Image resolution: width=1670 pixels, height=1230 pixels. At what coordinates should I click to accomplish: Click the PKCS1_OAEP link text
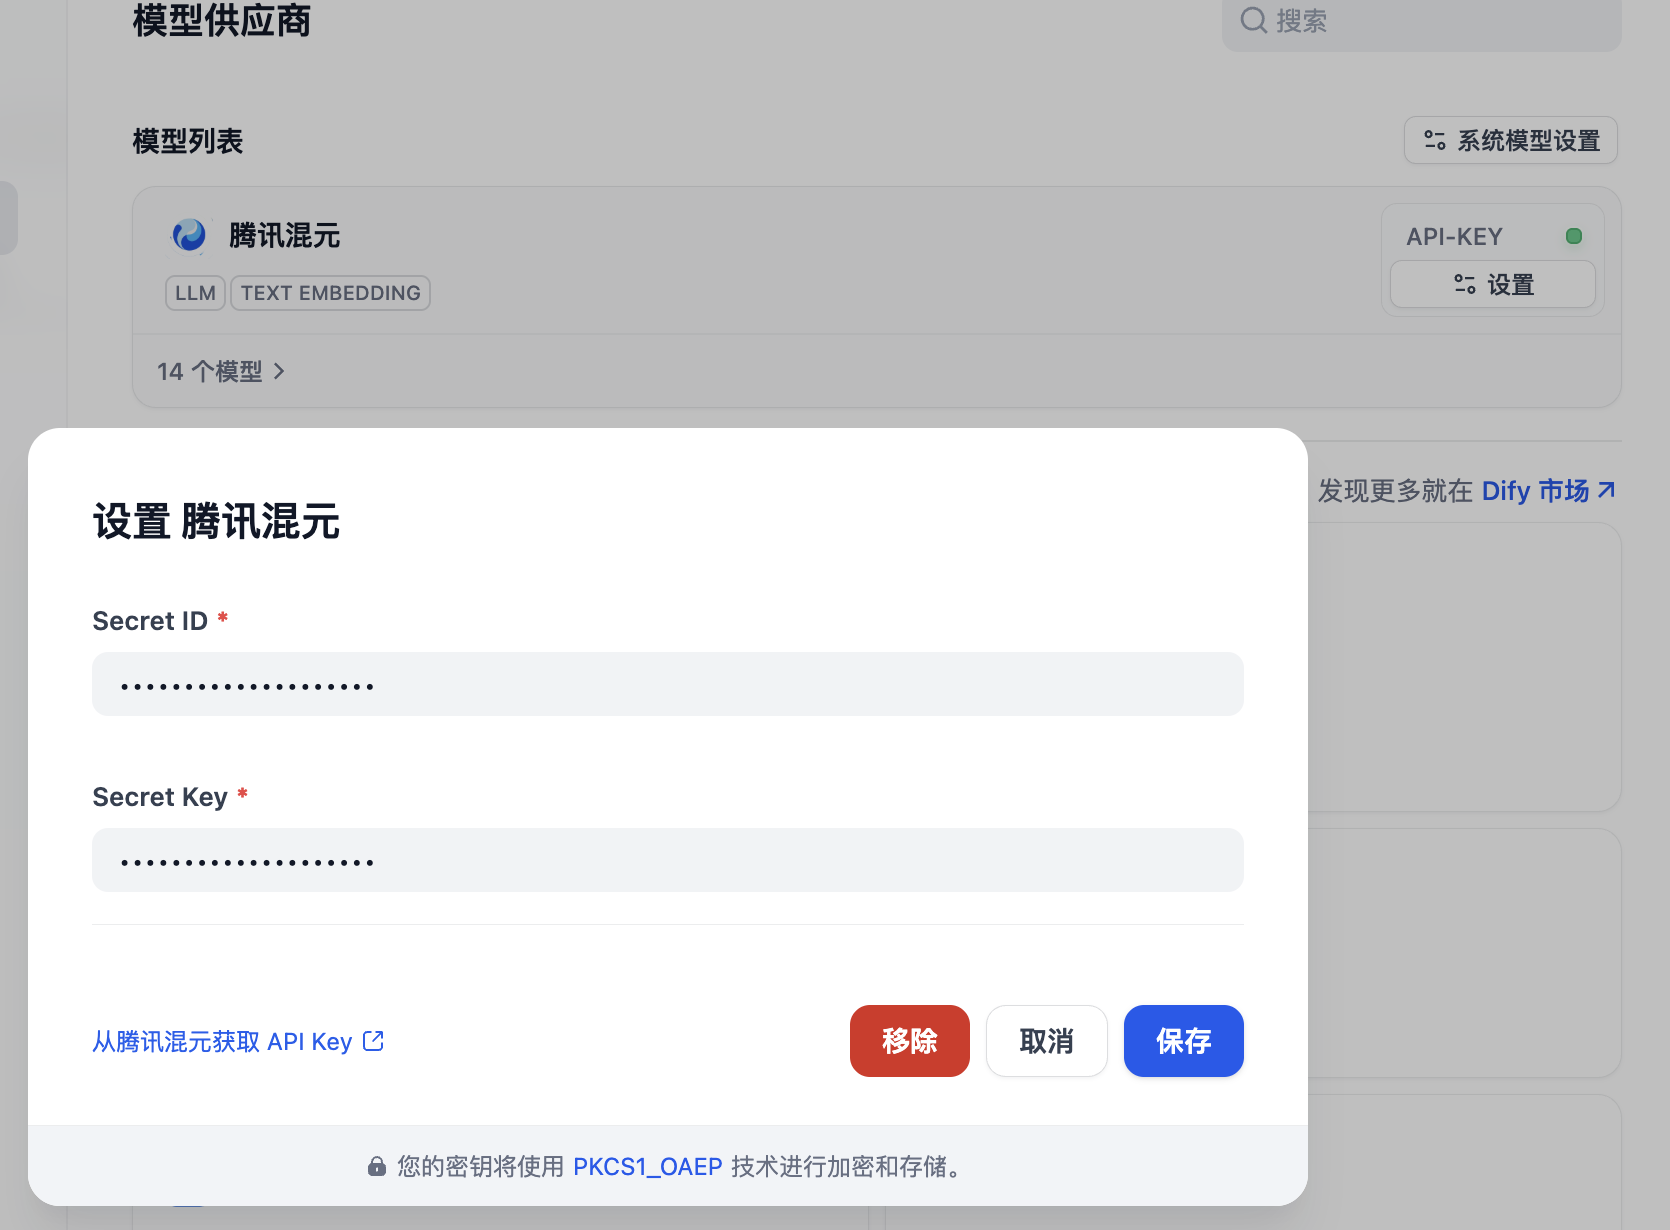pos(646,1166)
